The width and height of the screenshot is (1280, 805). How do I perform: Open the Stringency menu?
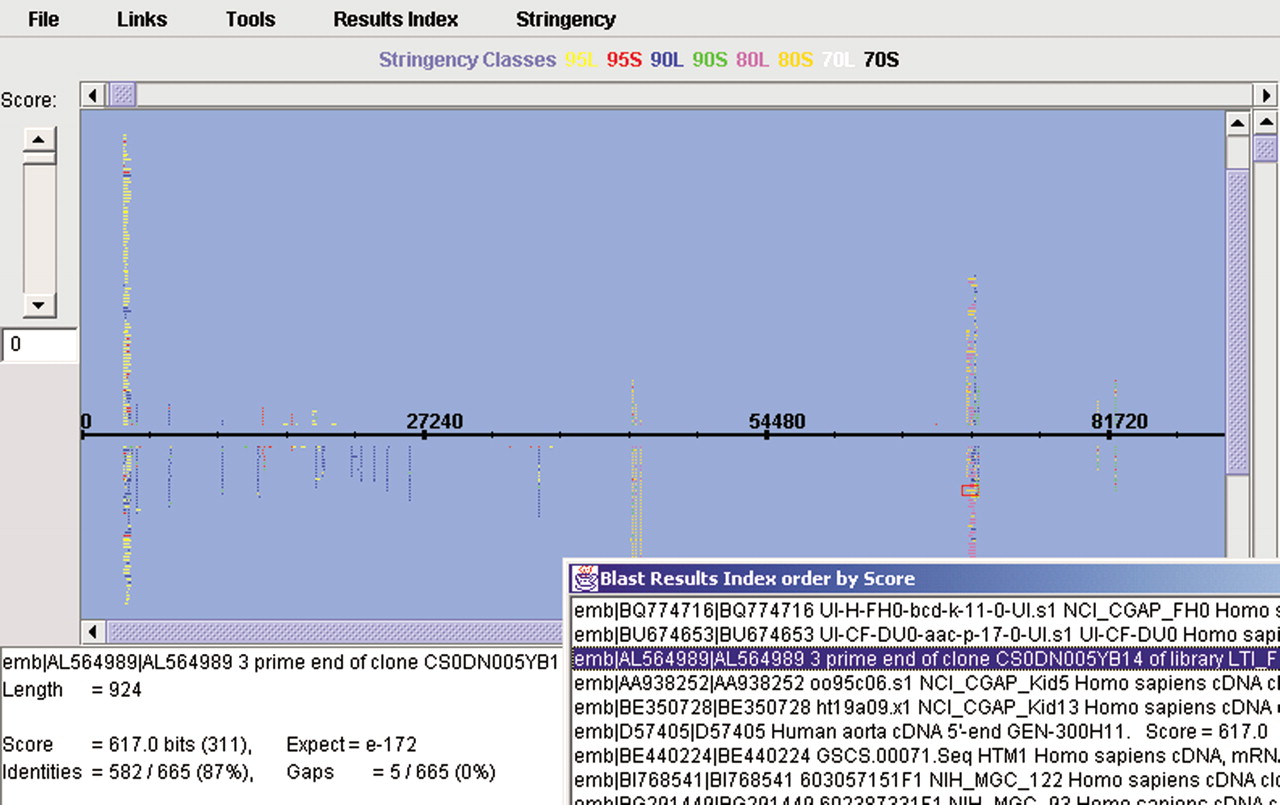565,19
